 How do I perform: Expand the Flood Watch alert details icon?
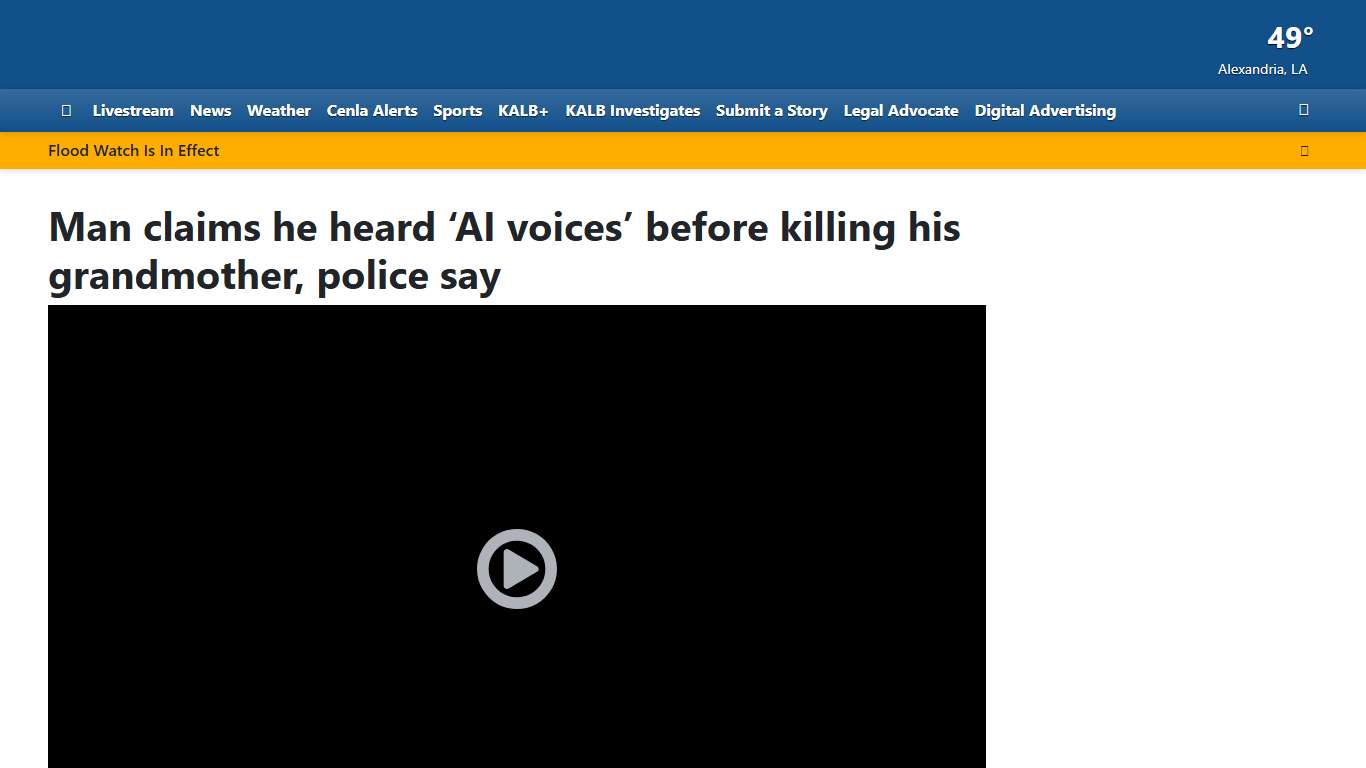pyautogui.click(x=1304, y=150)
